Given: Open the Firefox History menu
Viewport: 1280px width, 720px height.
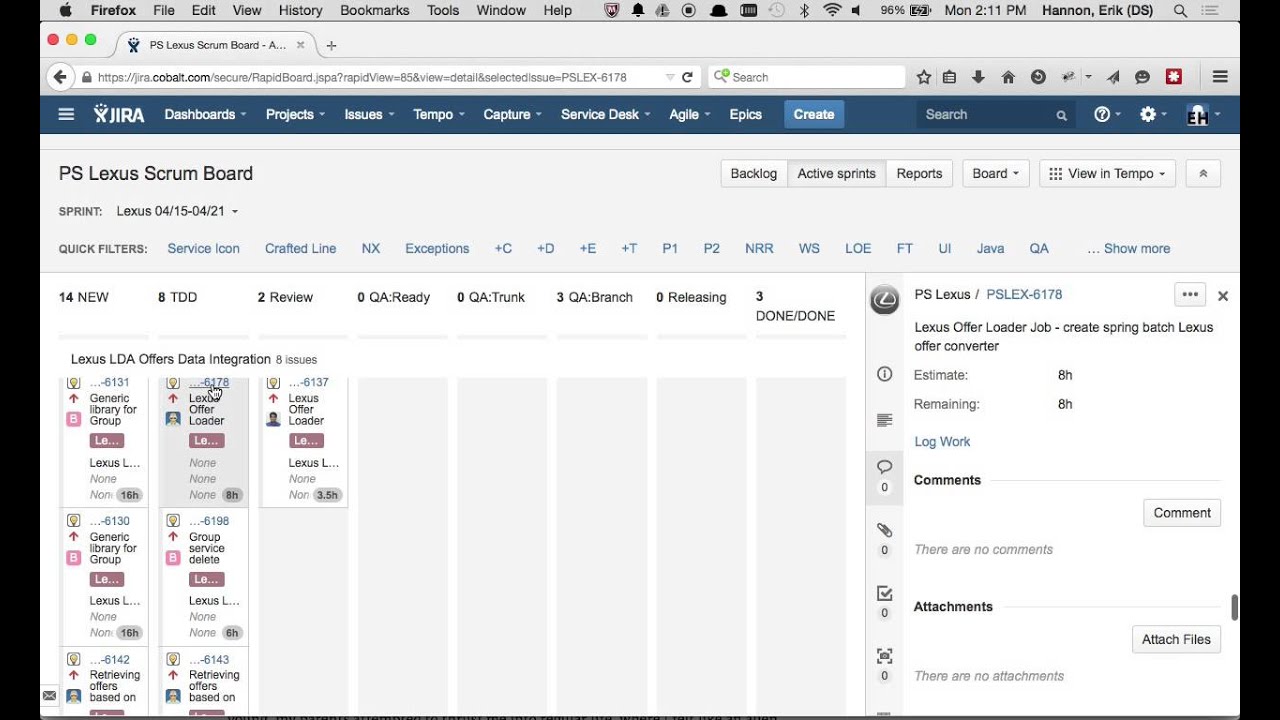Looking at the screenshot, I should pos(301,11).
